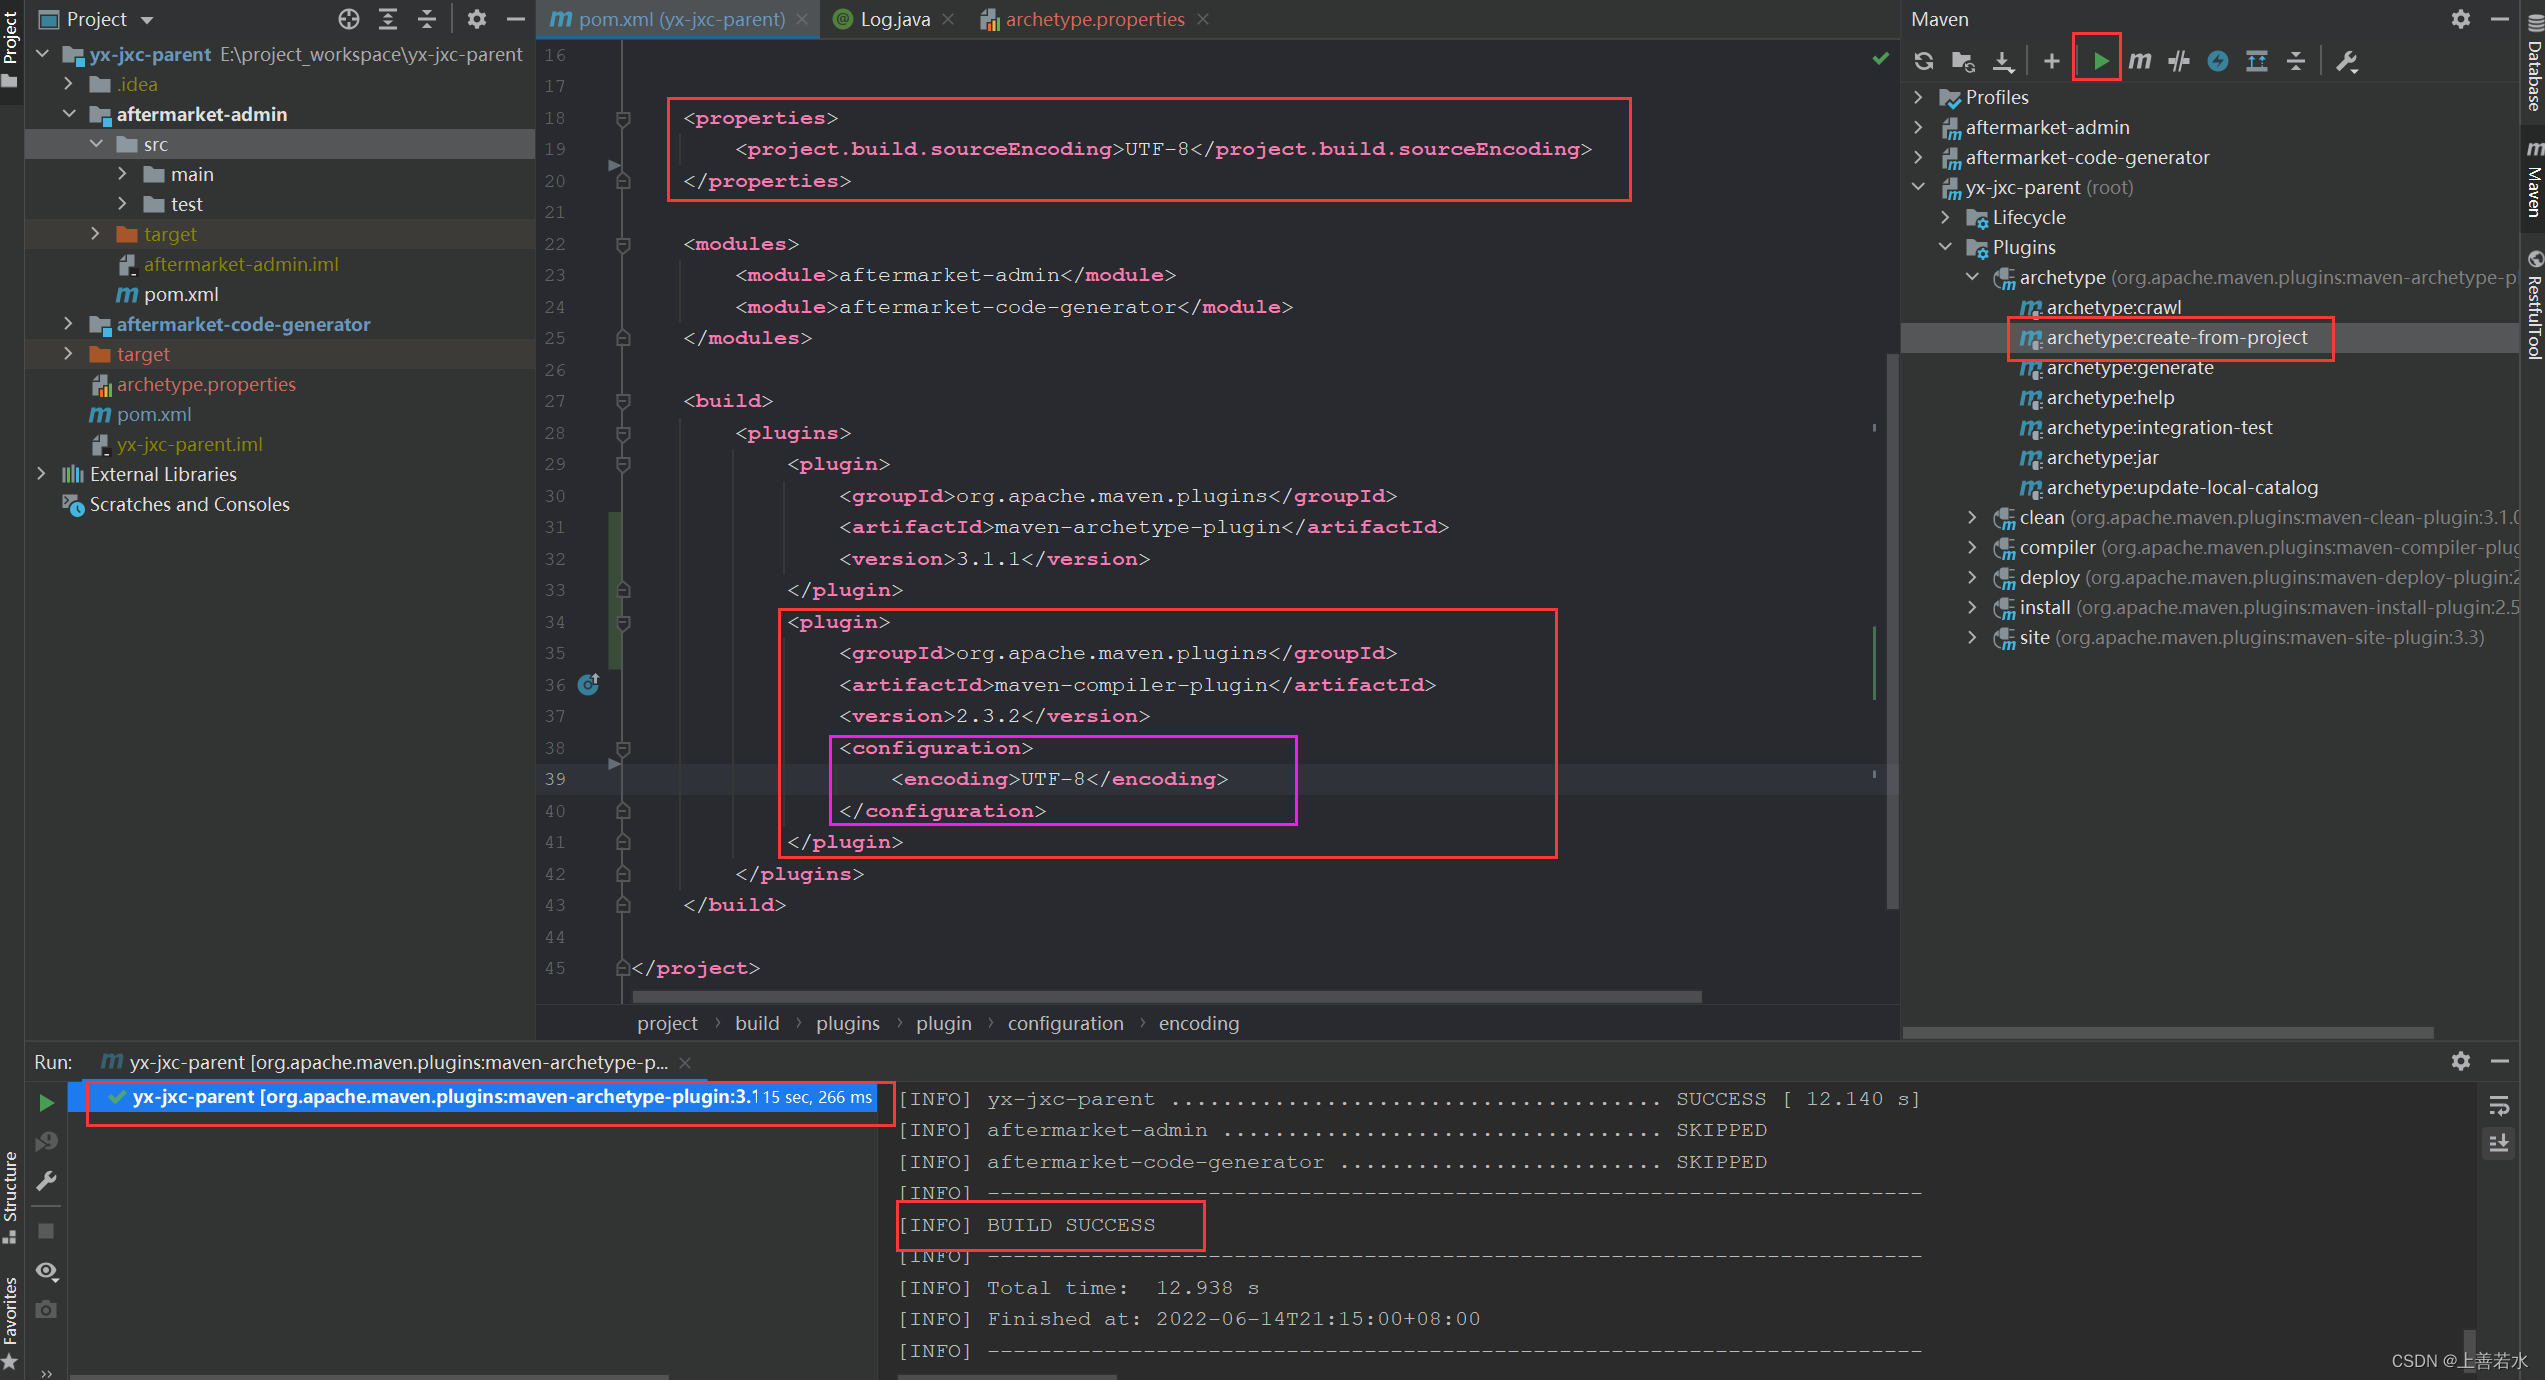Viewport: 2545px width, 1380px height.
Task: Hide the Project tool window
Action: point(516,19)
